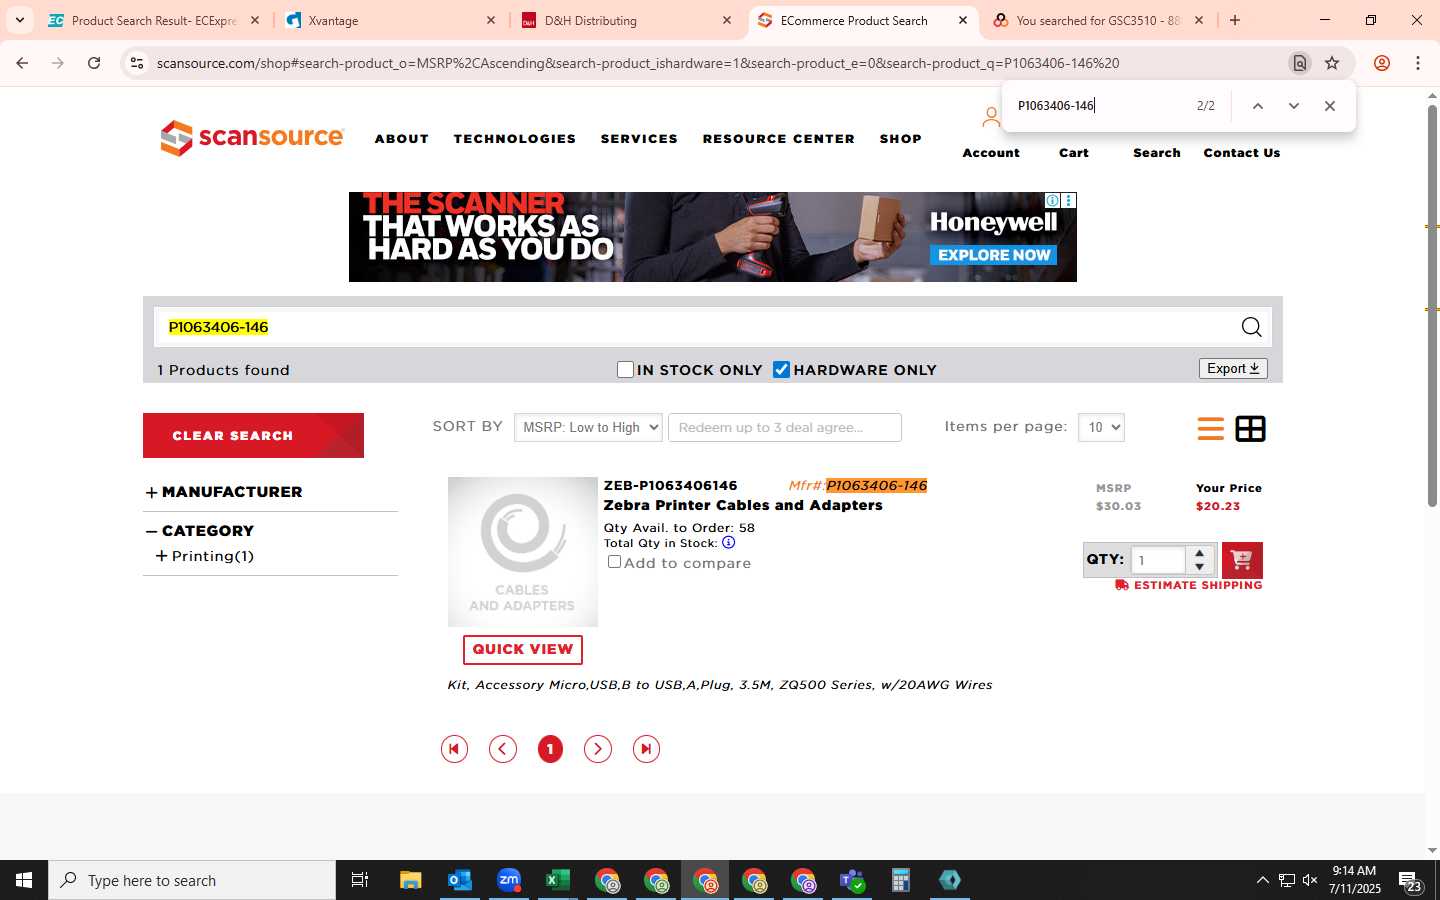This screenshot has width=1440, height=900.
Task: Click the ScanSource logo
Action: [252, 138]
